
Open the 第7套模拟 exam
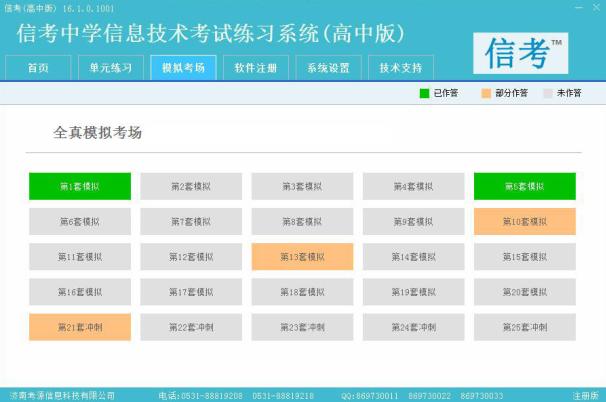pyautogui.click(x=191, y=221)
